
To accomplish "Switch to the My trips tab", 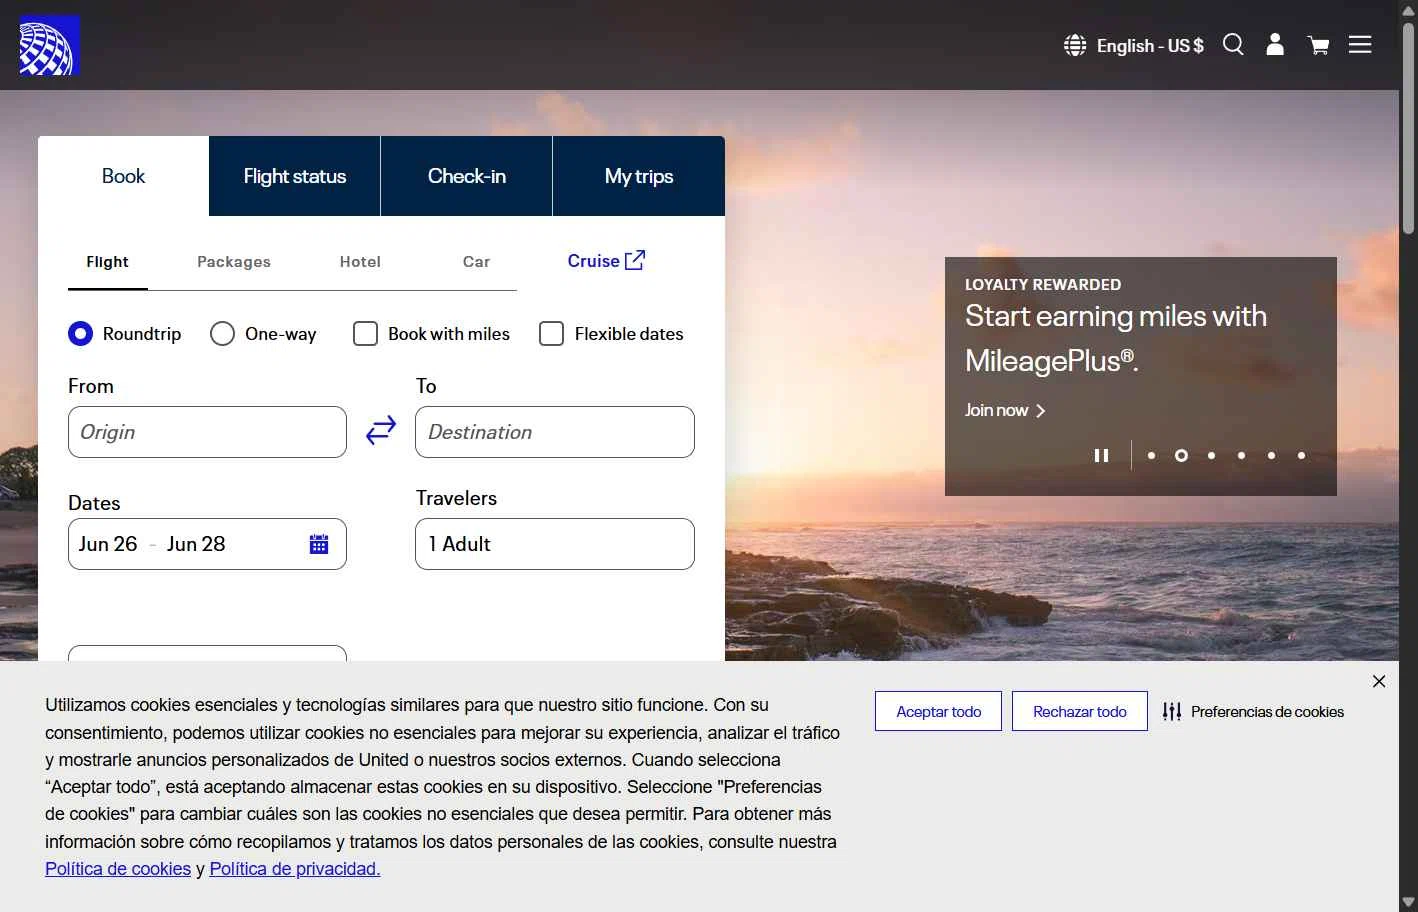I will click(x=639, y=176).
